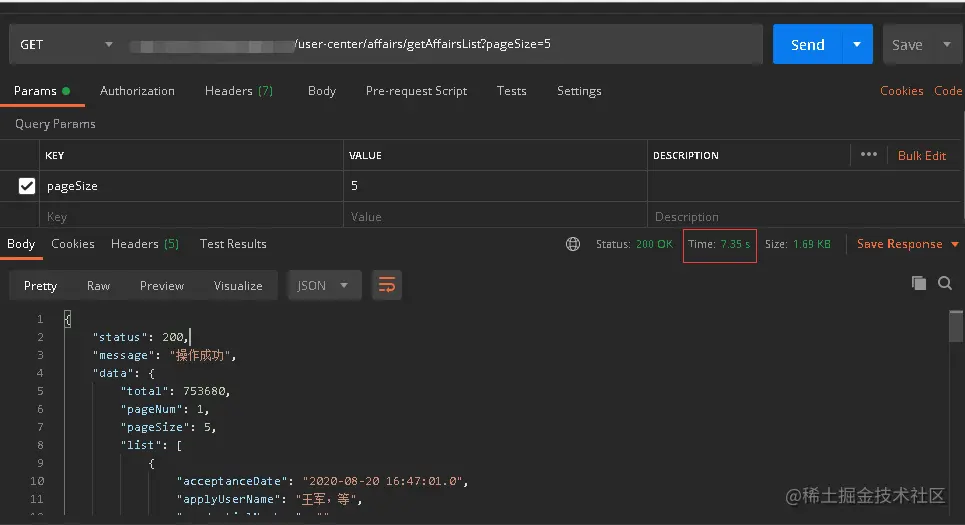Open the GET method dropdown
This screenshot has width=965, height=525.
pos(65,44)
